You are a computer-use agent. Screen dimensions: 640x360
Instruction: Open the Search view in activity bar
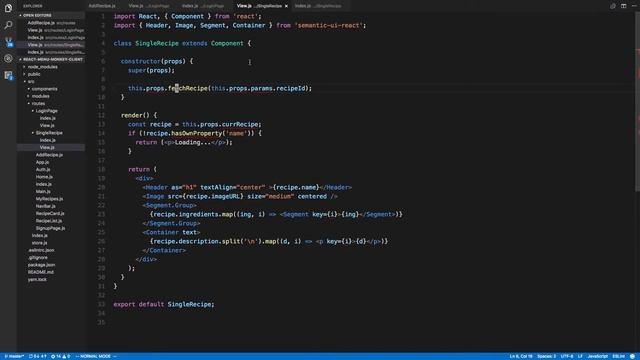tap(8, 25)
